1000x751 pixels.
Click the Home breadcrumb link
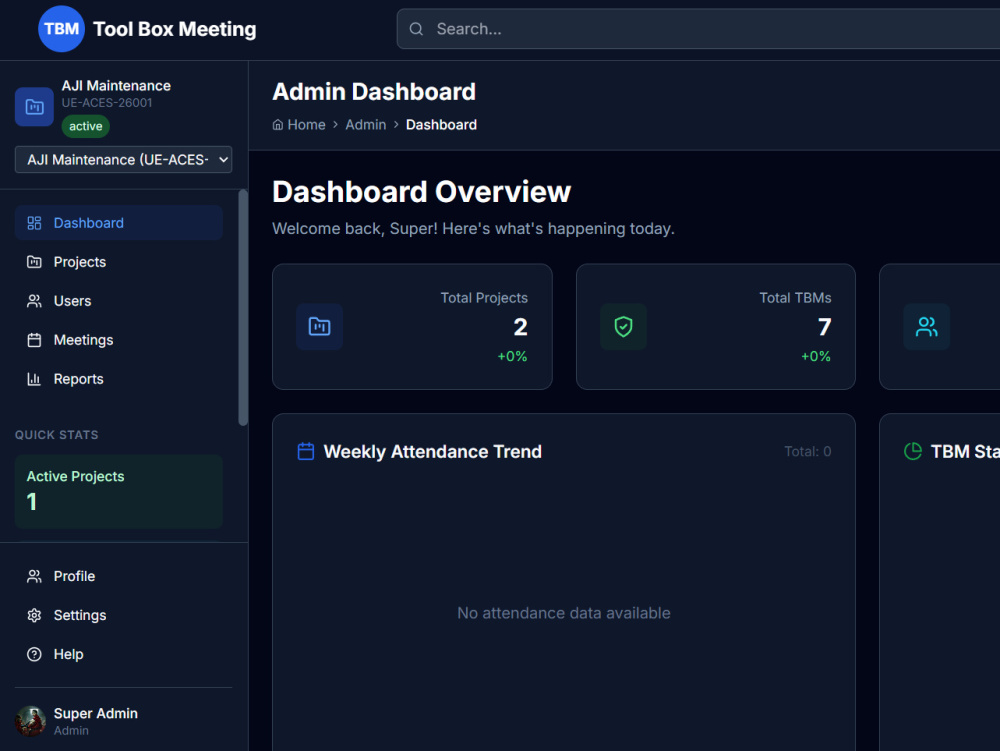click(x=306, y=125)
